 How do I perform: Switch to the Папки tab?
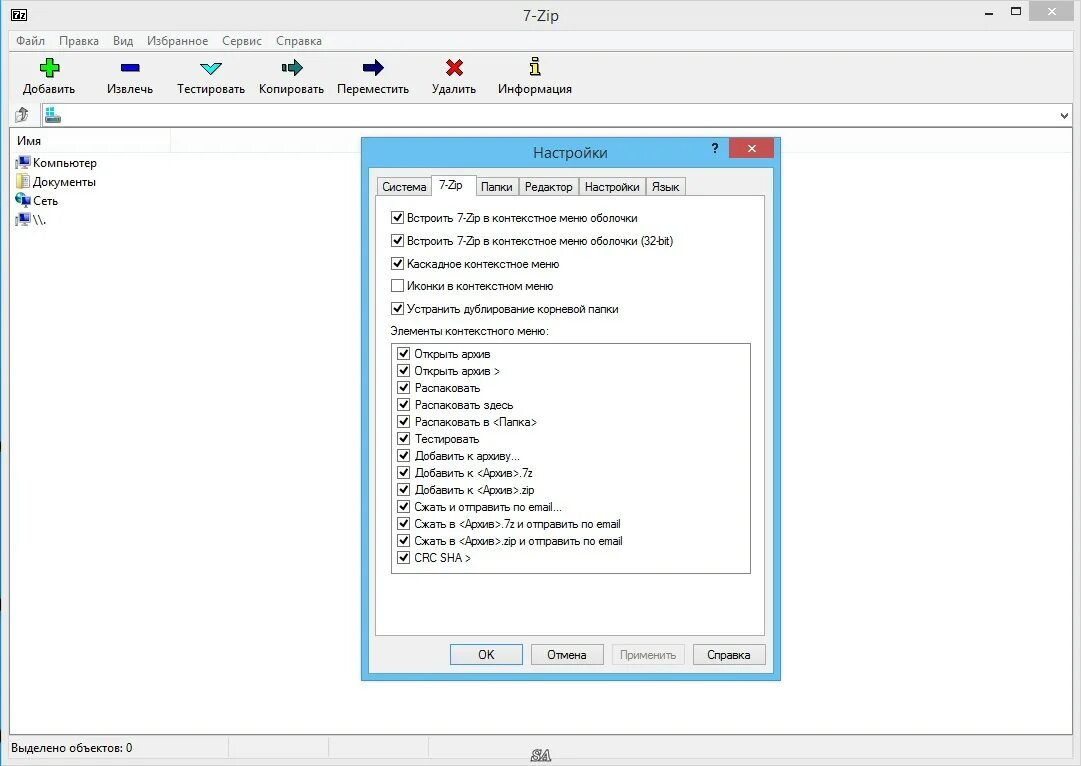496,187
